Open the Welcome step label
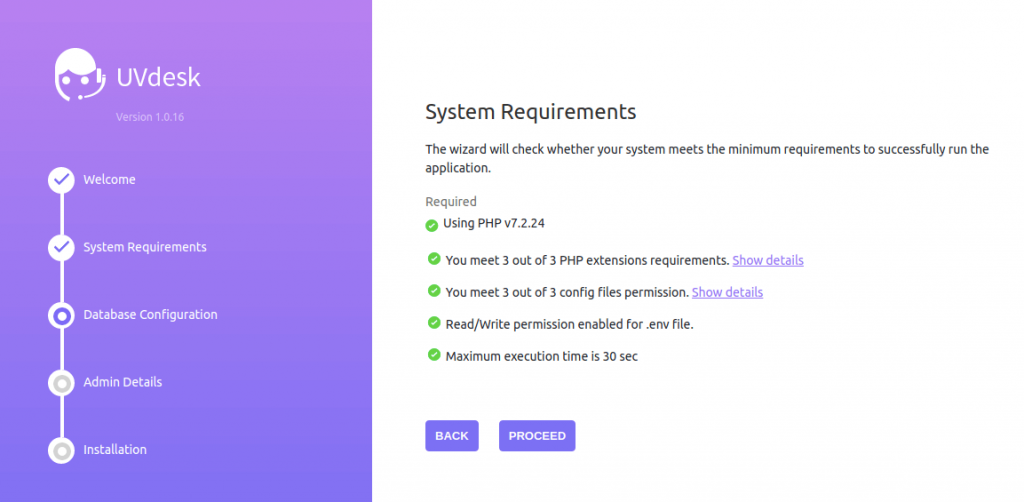 click(110, 180)
